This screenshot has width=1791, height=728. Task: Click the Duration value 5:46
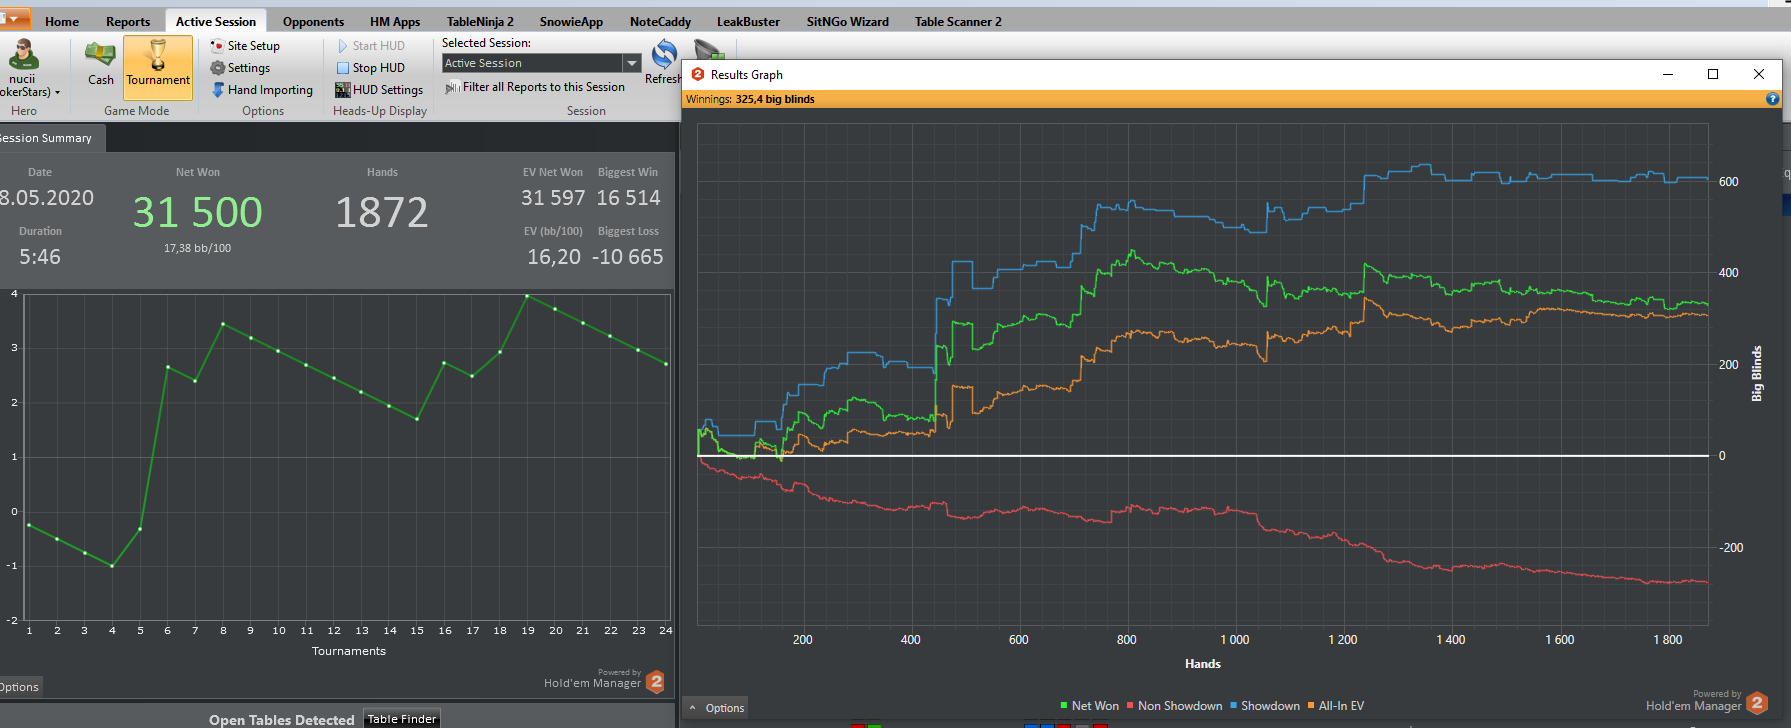[x=40, y=257]
